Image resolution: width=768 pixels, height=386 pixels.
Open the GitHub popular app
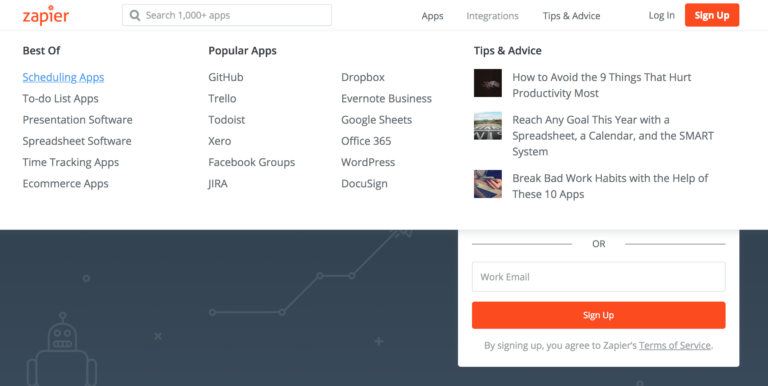(226, 77)
